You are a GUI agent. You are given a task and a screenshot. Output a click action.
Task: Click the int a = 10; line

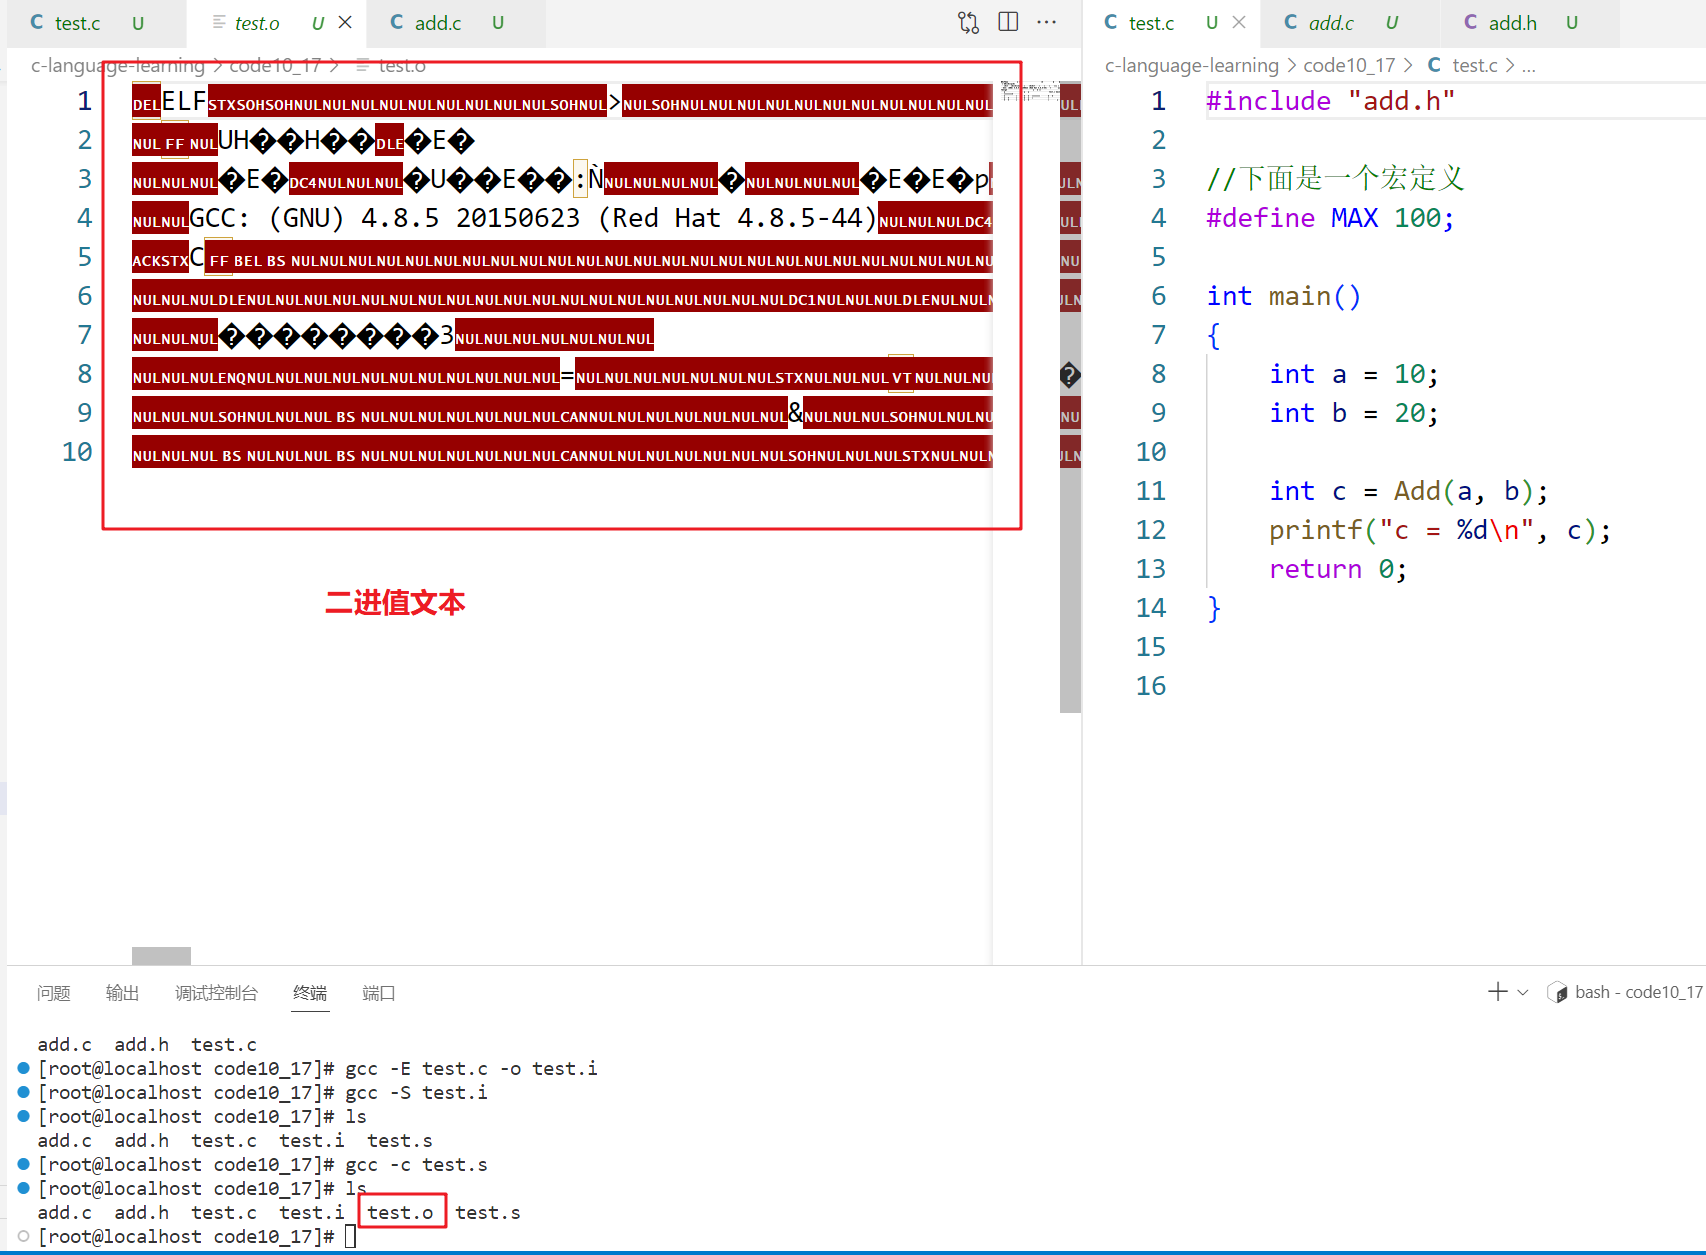coord(1353,374)
